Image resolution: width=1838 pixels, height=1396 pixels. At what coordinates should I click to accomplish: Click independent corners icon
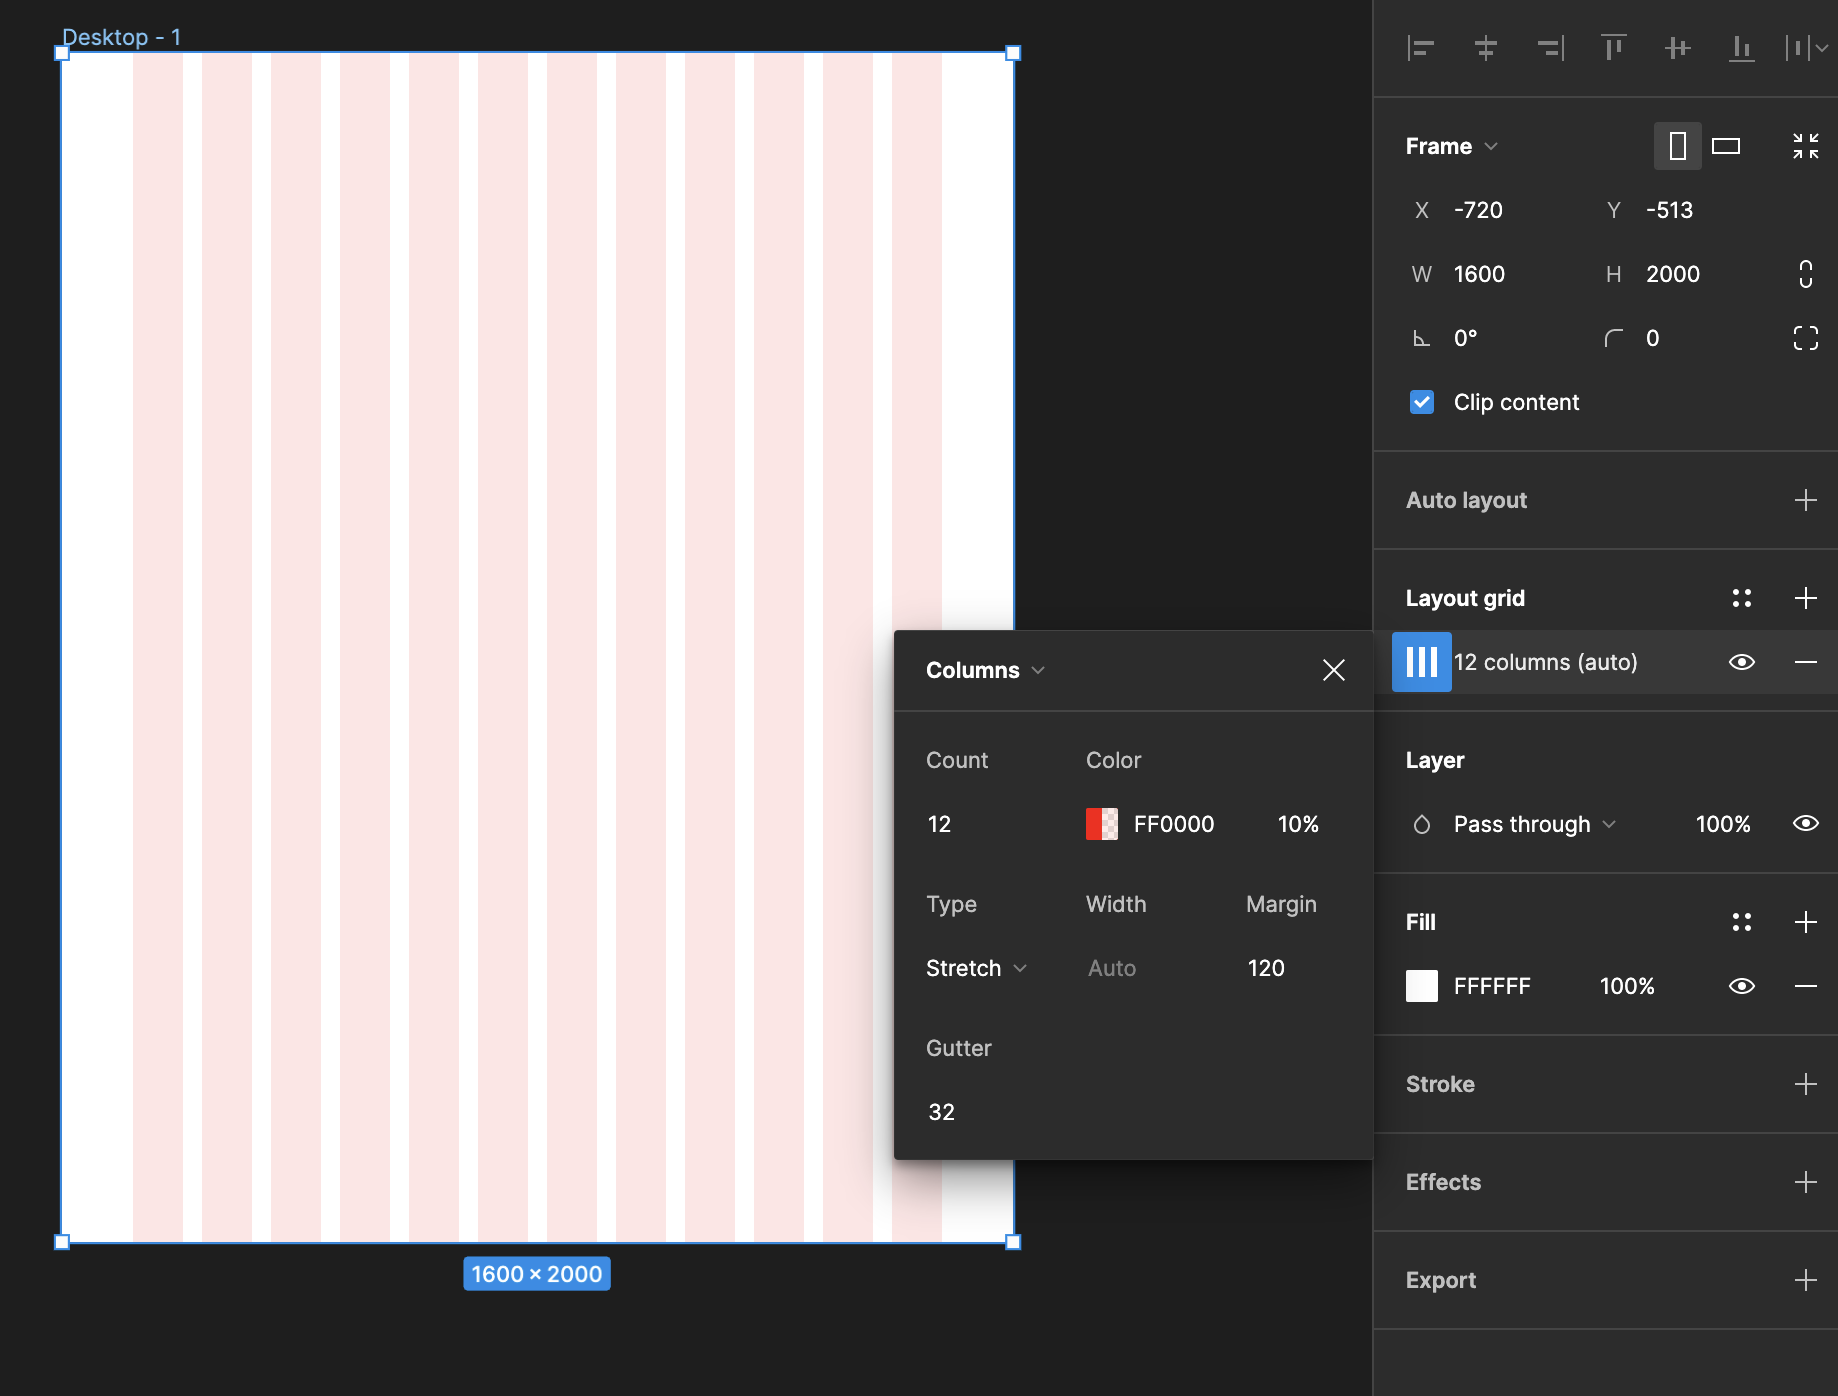(x=1806, y=338)
